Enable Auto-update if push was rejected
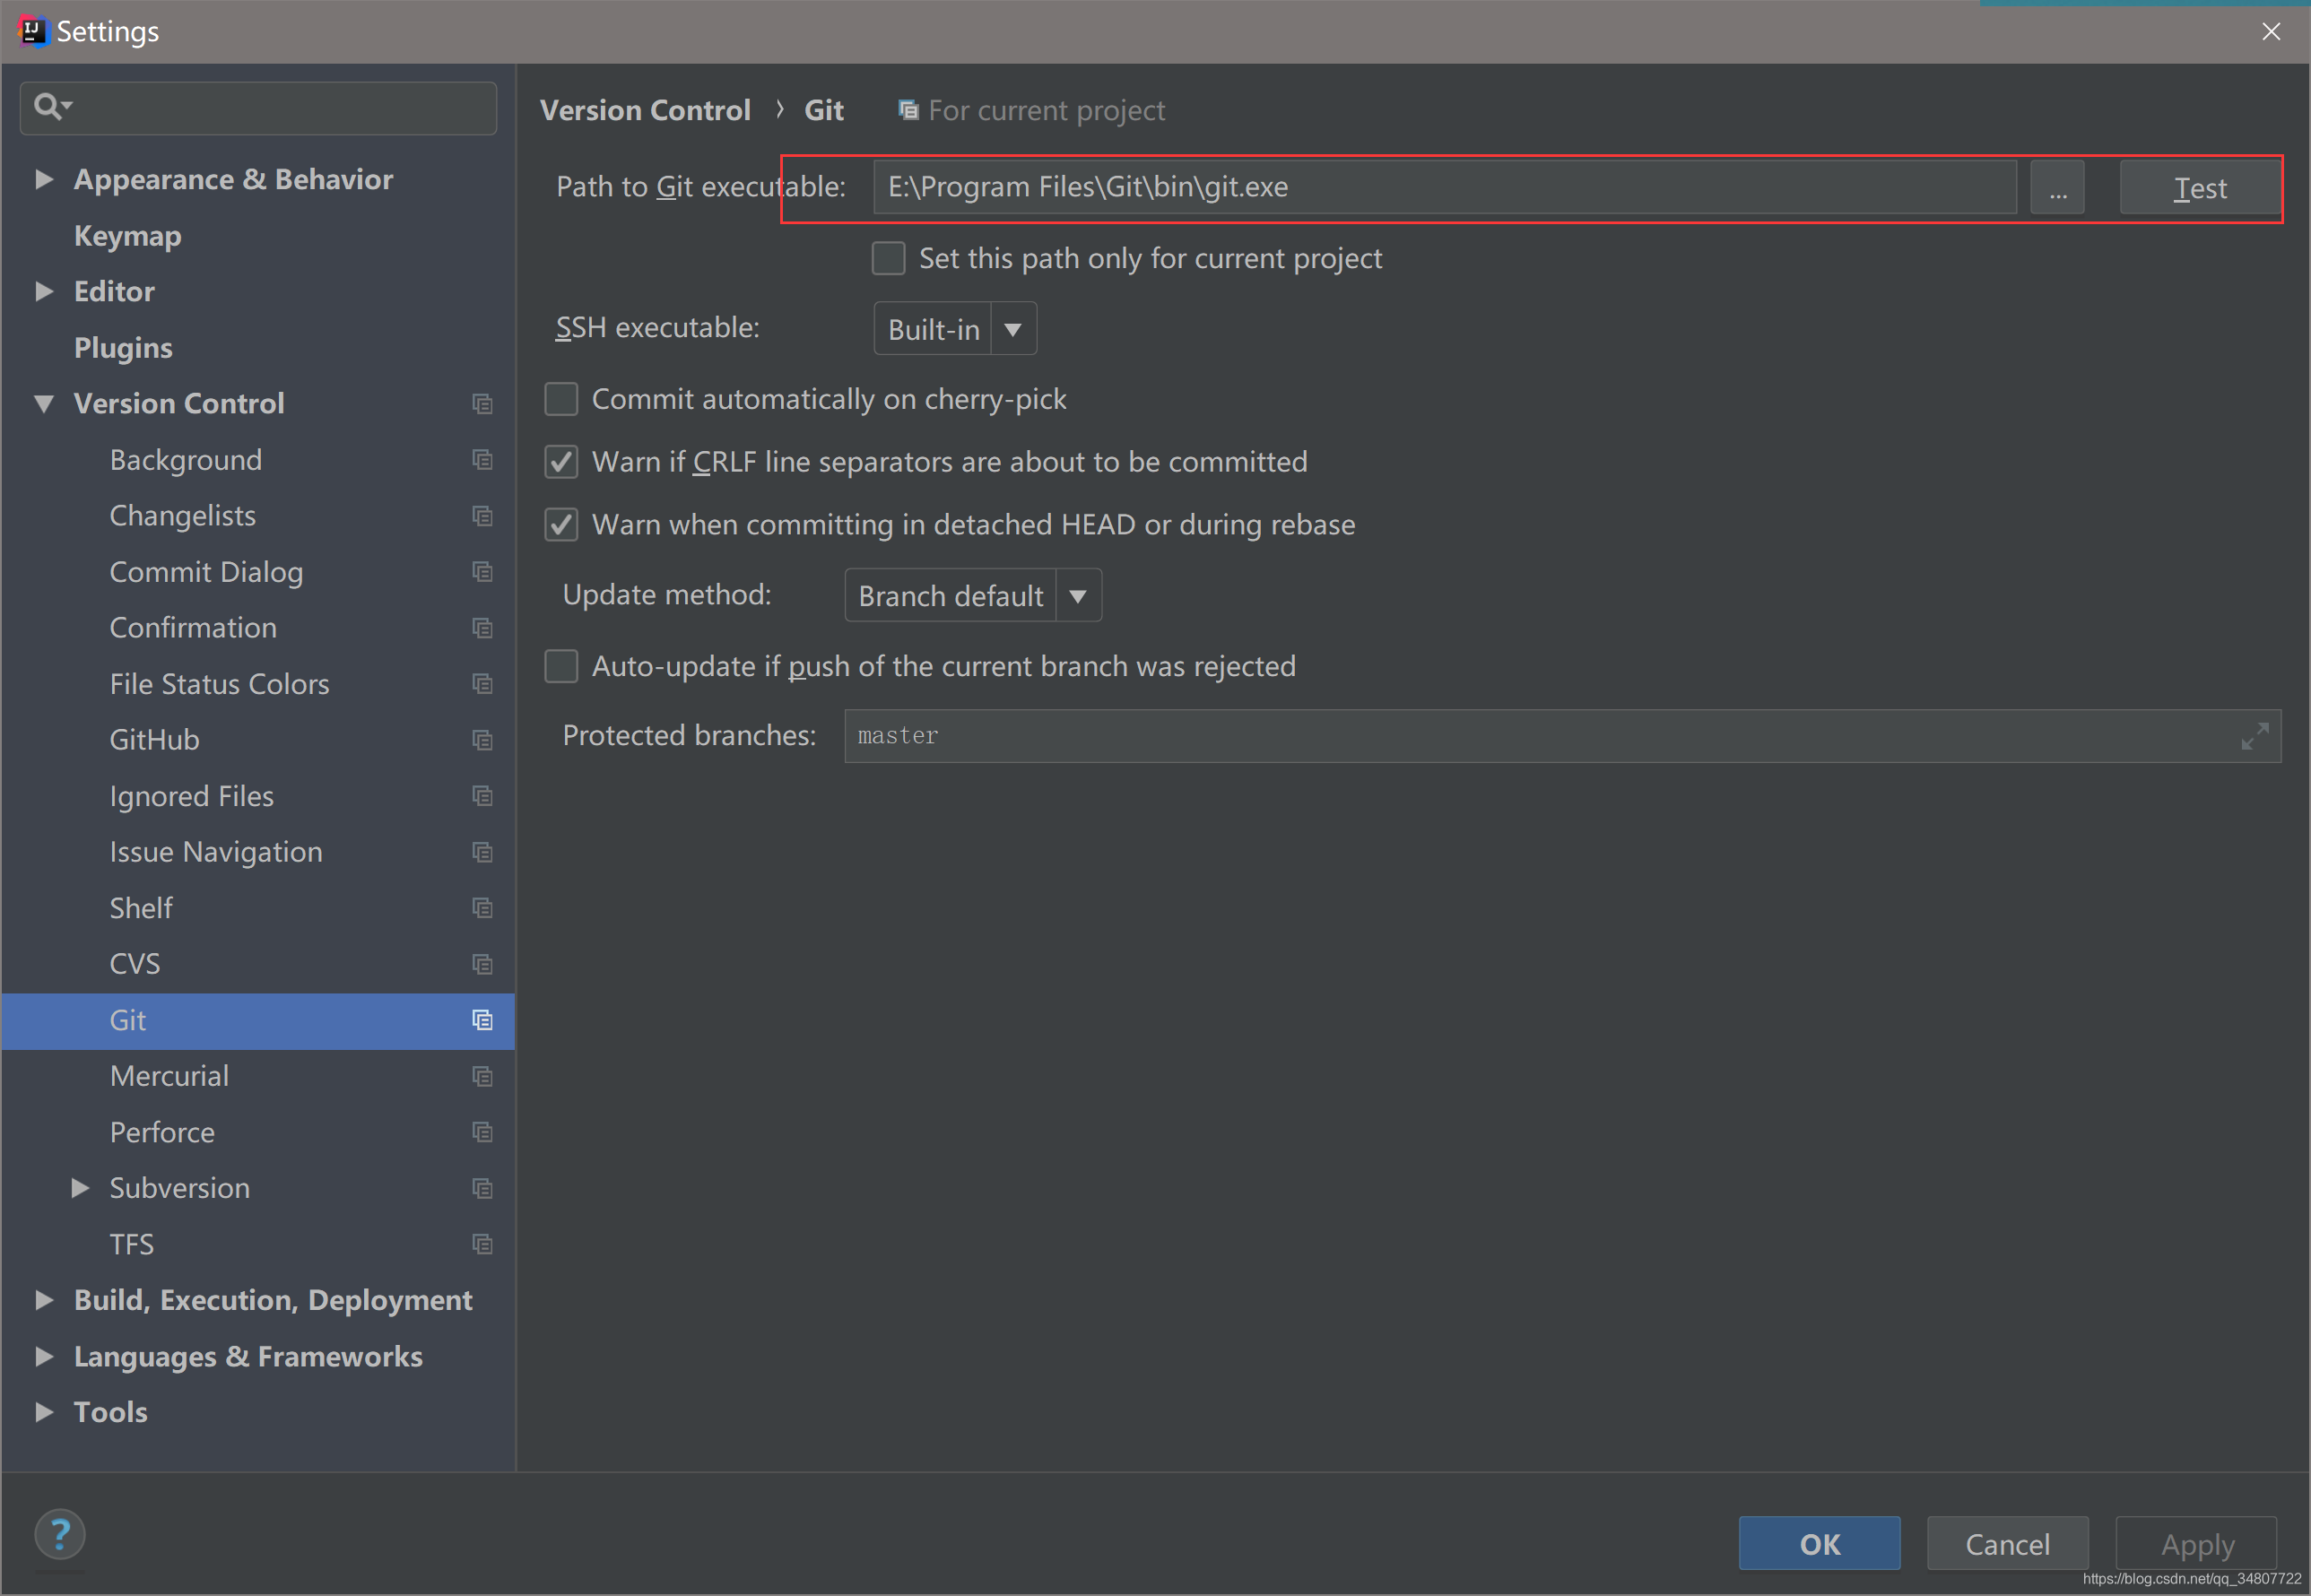 click(x=561, y=666)
